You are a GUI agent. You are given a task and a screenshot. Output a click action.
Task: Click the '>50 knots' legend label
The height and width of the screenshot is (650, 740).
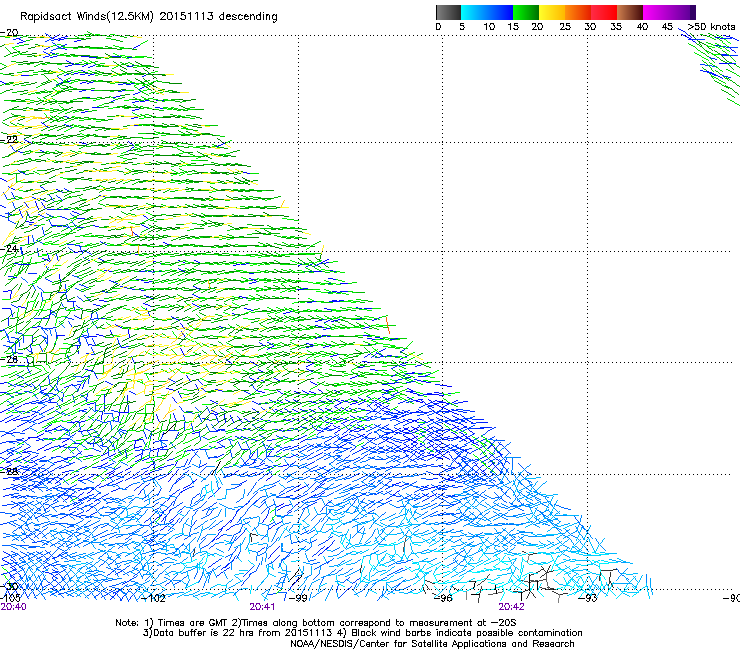pyautogui.click(x=712, y=27)
